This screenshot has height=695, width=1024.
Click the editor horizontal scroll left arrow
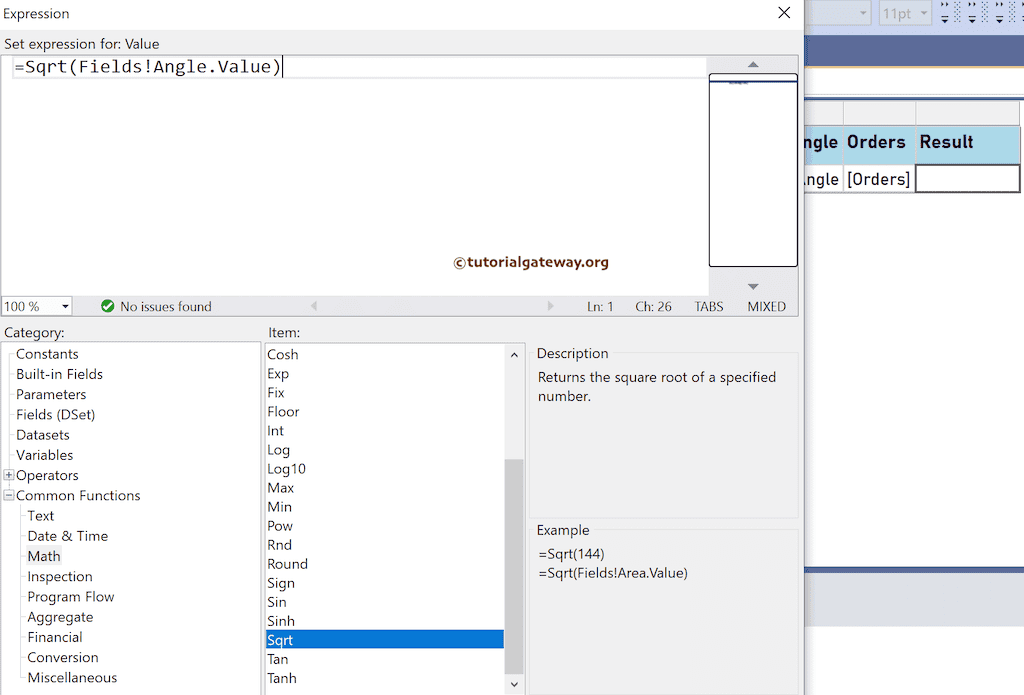[x=314, y=306]
